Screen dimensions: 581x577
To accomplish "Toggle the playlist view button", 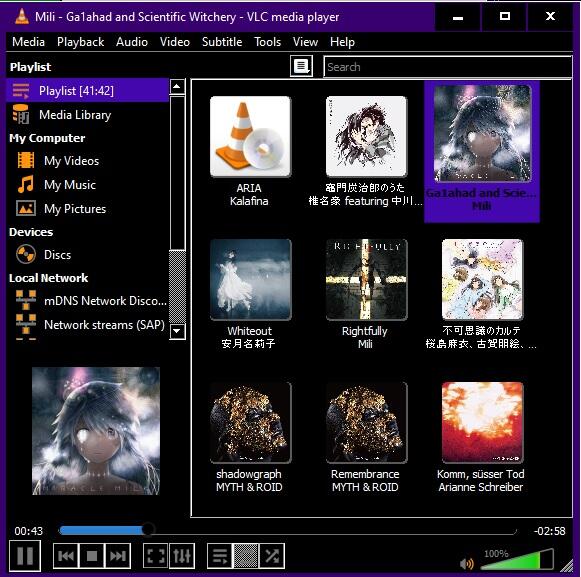I will [x=220, y=556].
